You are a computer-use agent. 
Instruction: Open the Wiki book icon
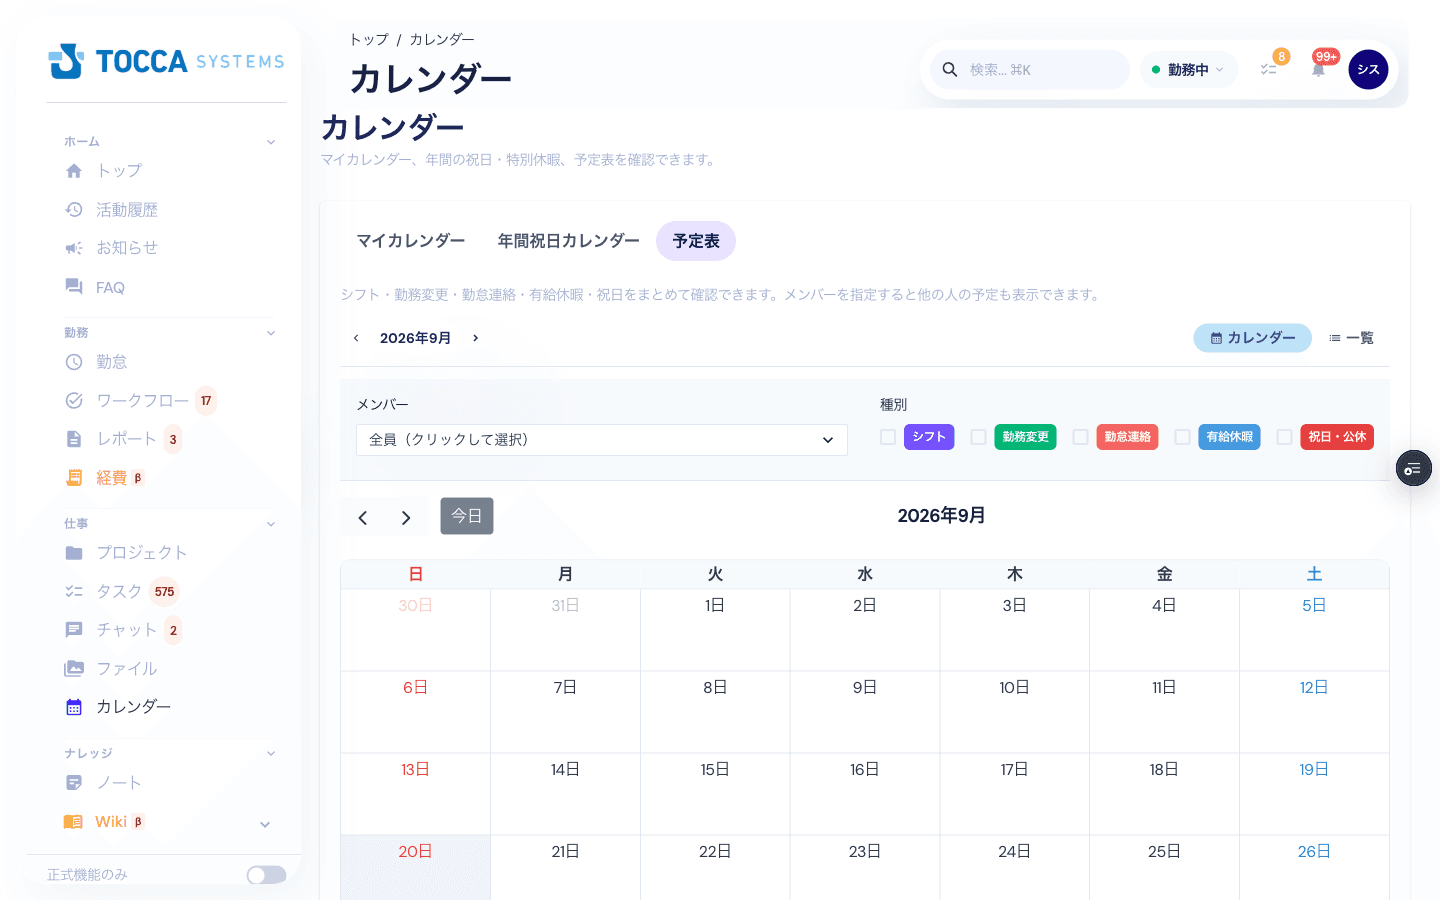pyautogui.click(x=74, y=822)
